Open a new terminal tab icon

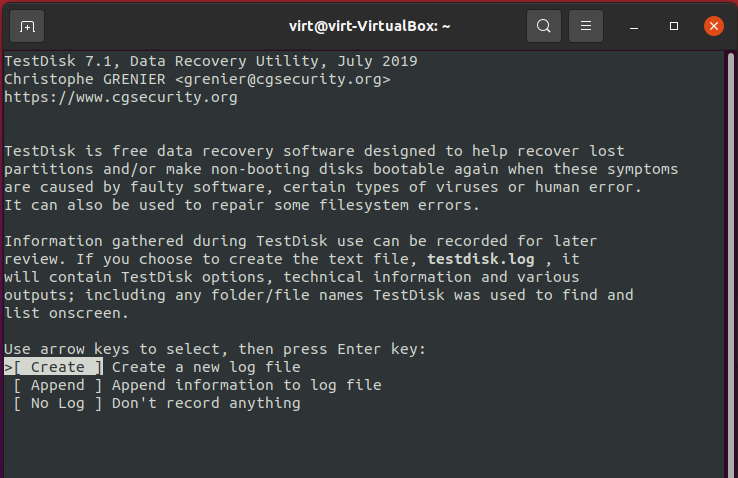[x=27, y=26]
